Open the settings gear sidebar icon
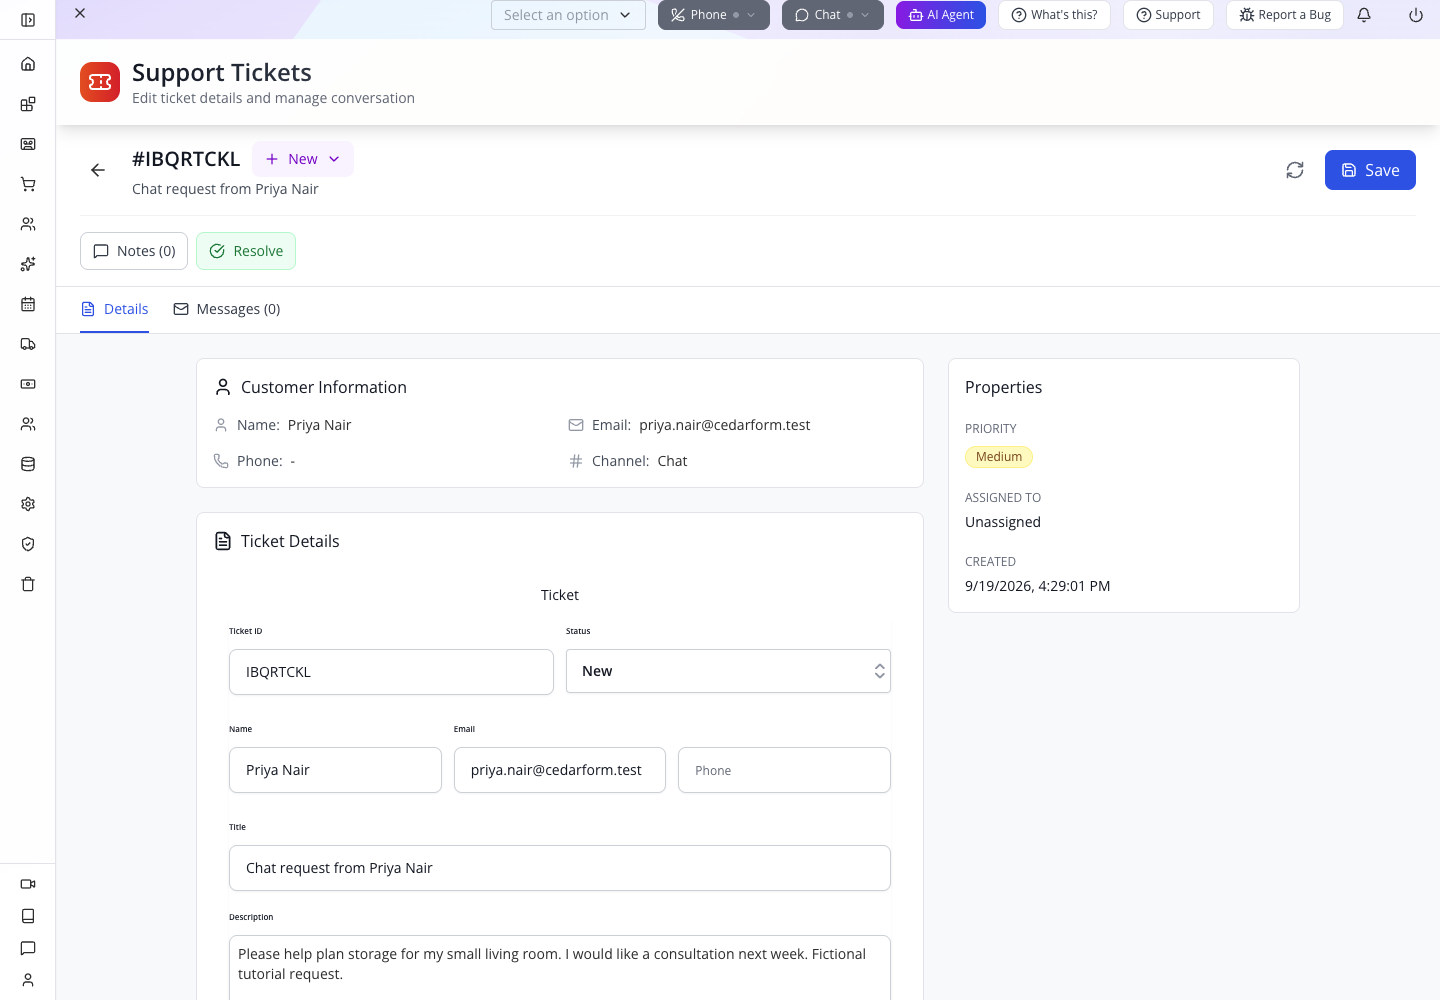Image resolution: width=1440 pixels, height=1000 pixels. pos(28,504)
